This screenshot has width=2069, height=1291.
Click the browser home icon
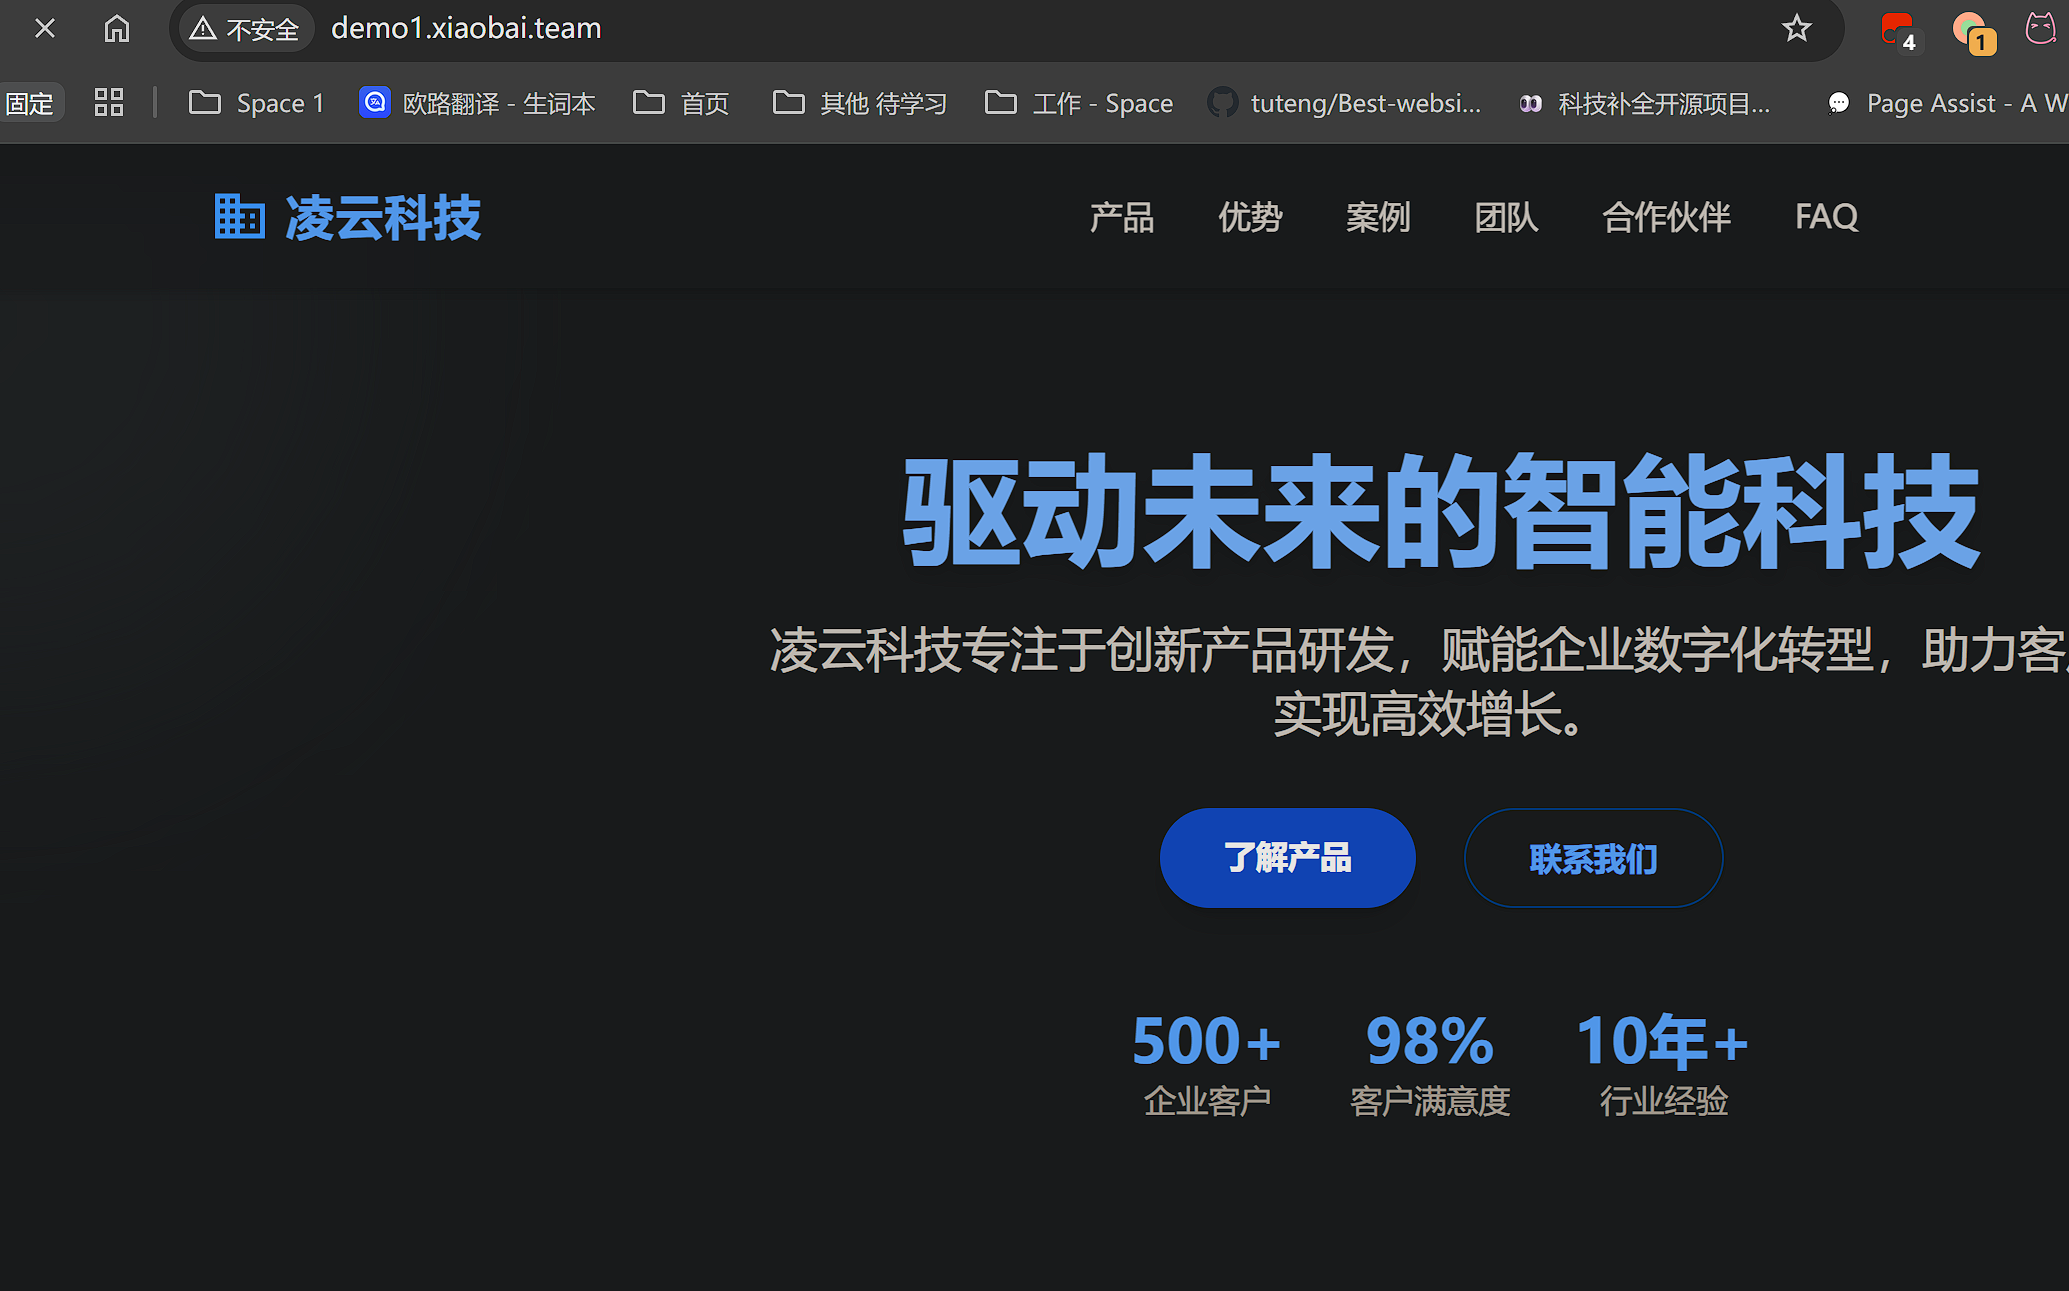[x=117, y=28]
